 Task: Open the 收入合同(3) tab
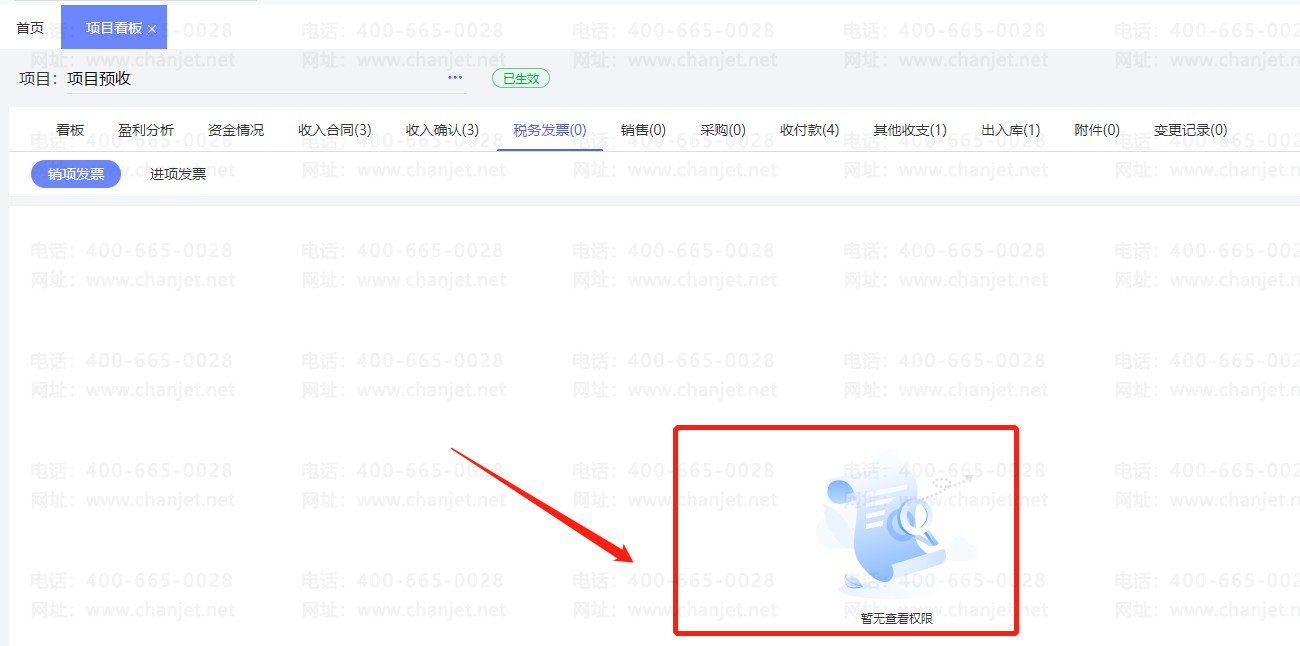(335, 130)
